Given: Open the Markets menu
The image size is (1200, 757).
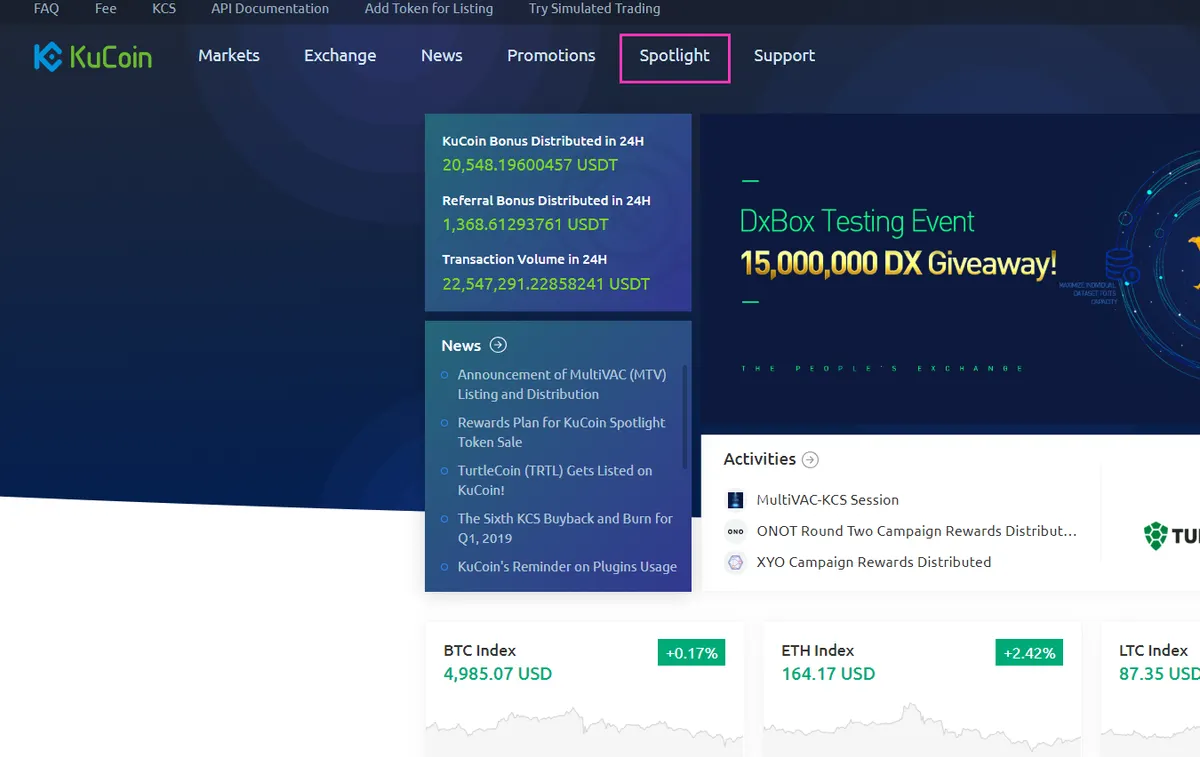Looking at the screenshot, I should 229,56.
